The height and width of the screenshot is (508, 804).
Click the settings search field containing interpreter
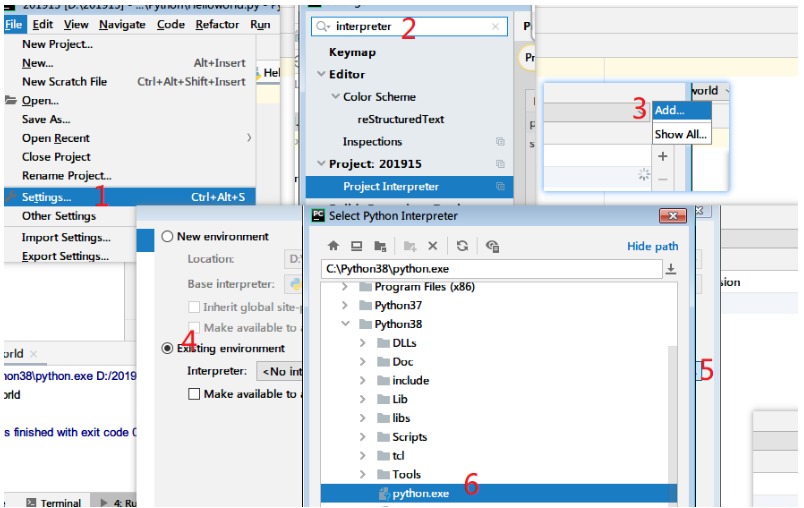(409, 27)
